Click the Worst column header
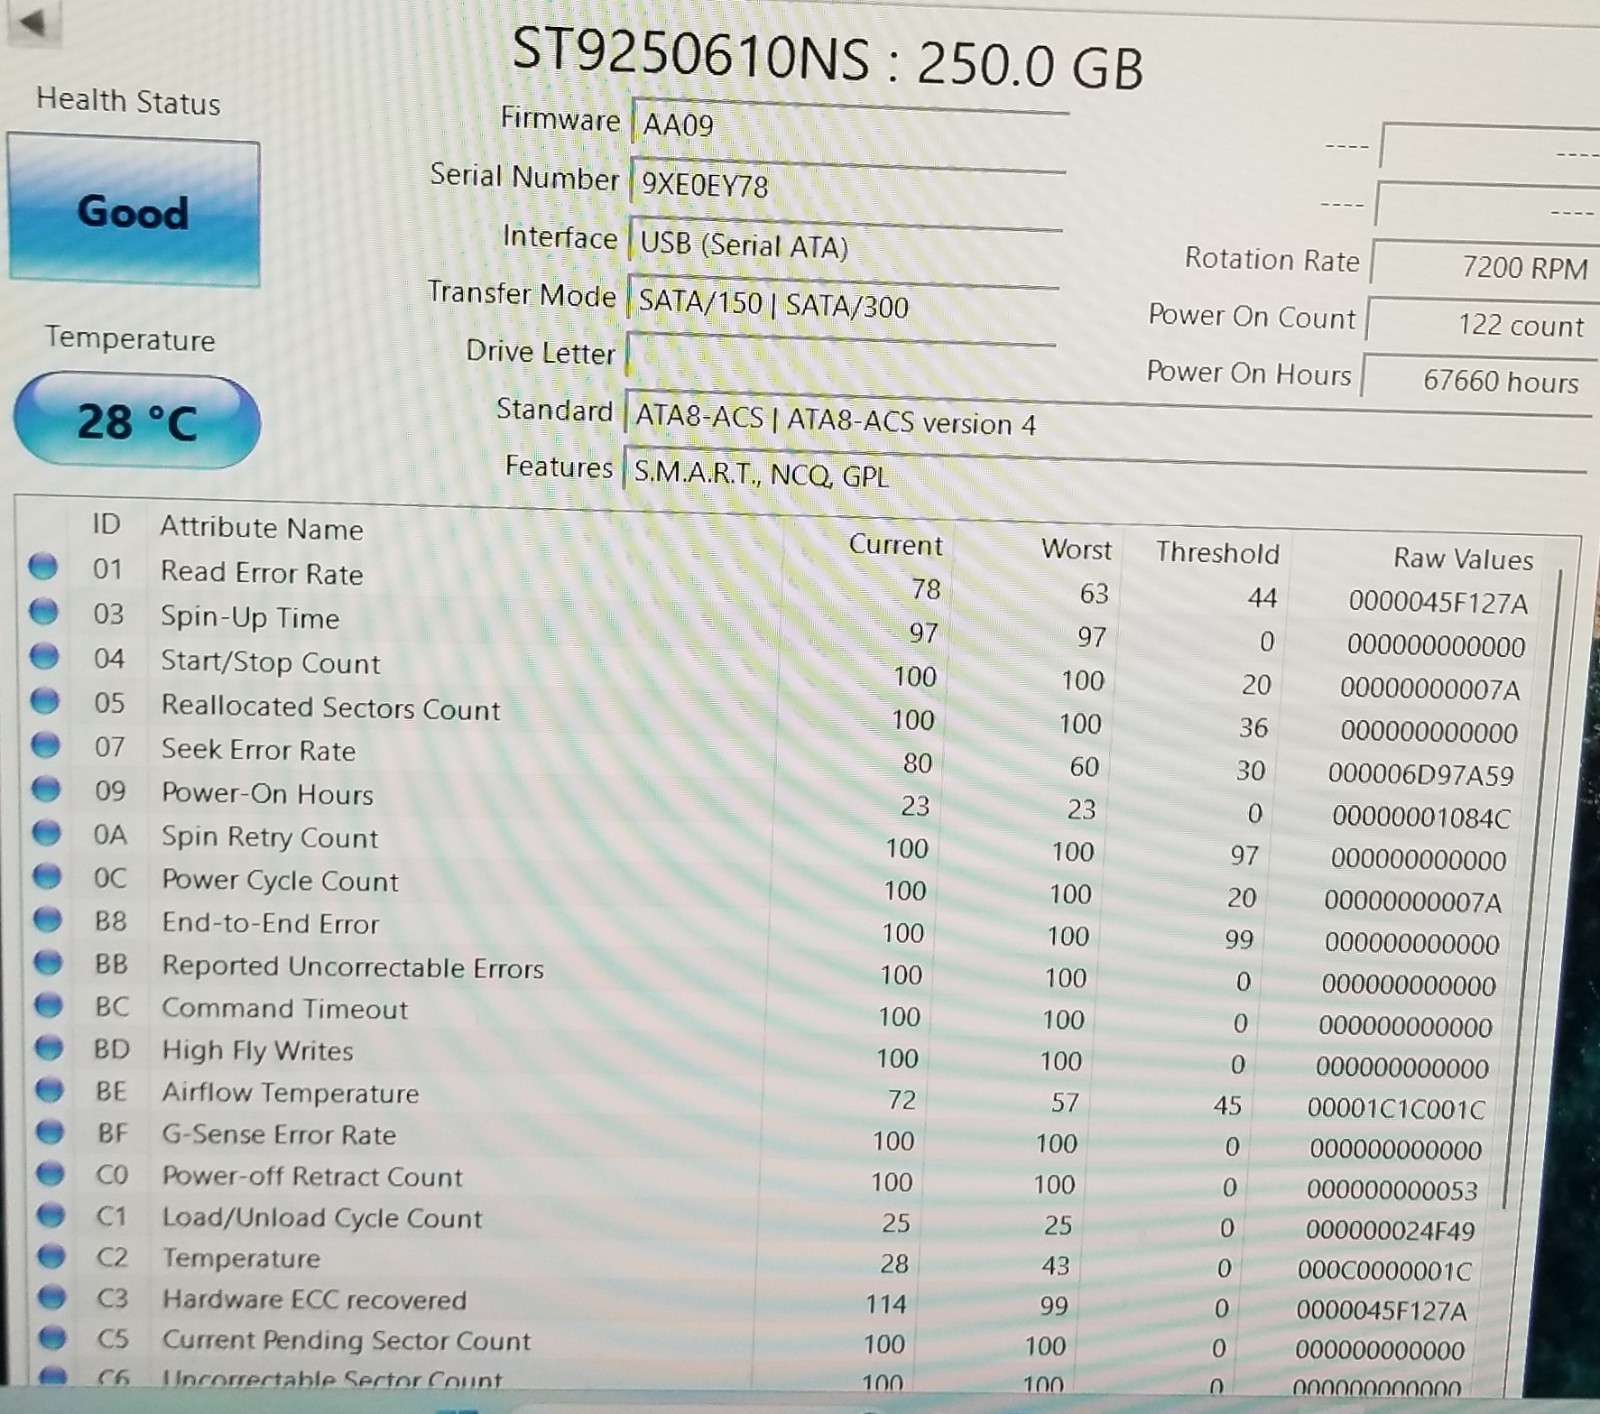This screenshot has width=1600, height=1414. 1076,549
